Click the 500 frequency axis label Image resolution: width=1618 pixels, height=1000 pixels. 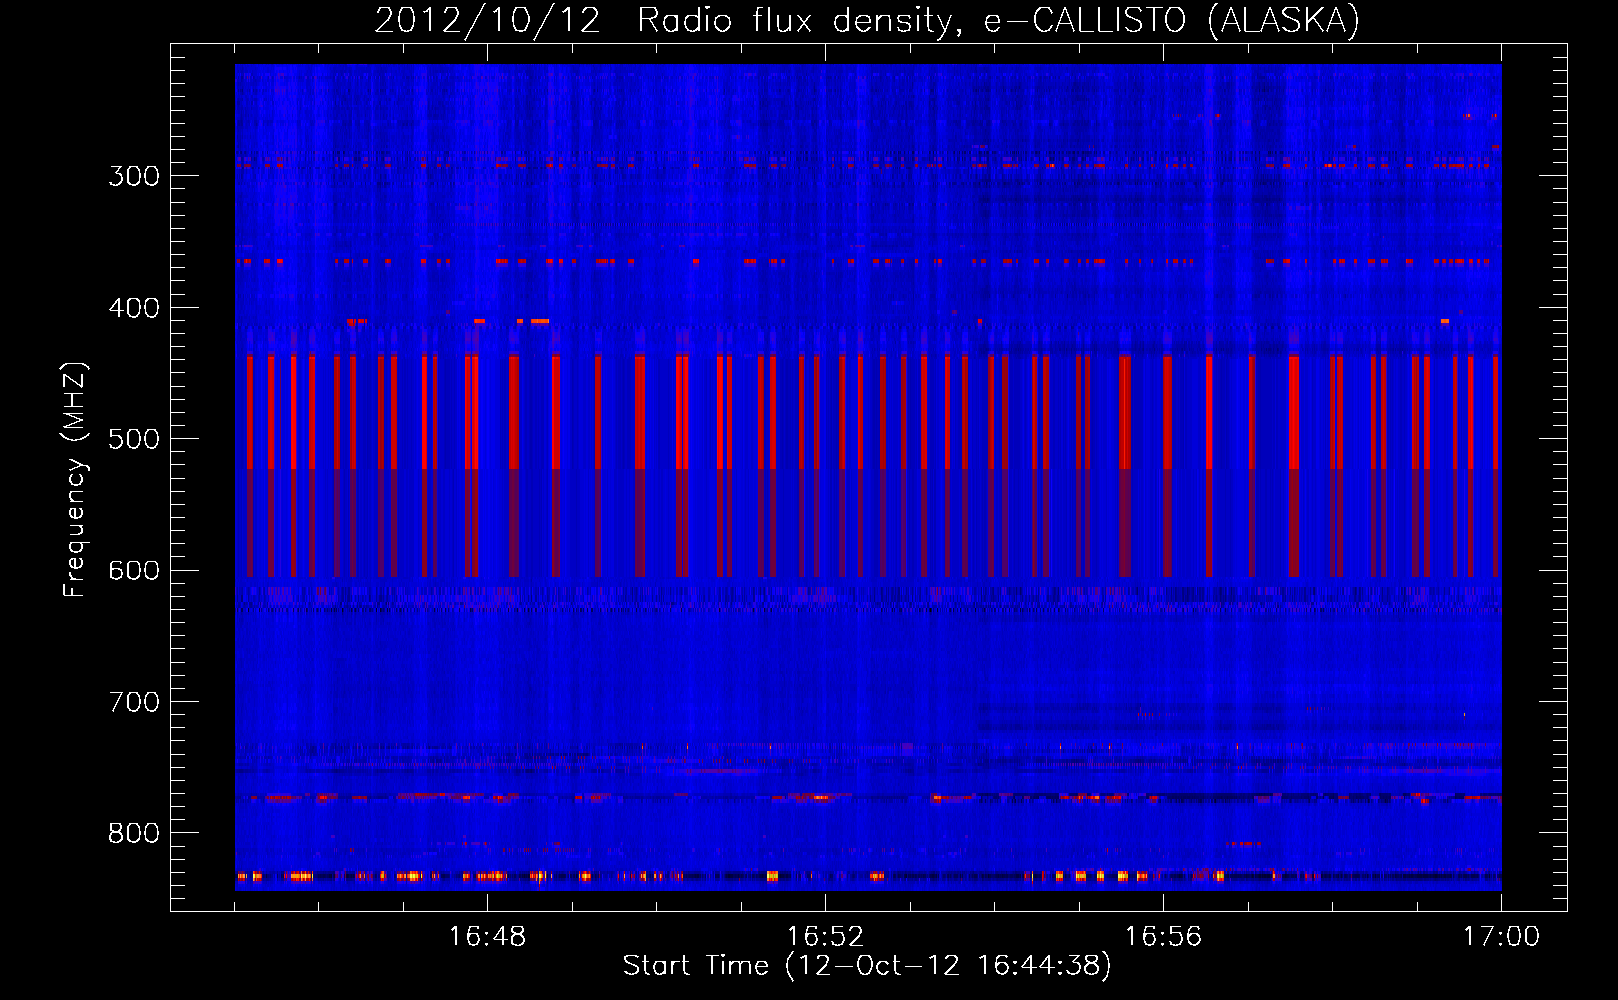134,439
